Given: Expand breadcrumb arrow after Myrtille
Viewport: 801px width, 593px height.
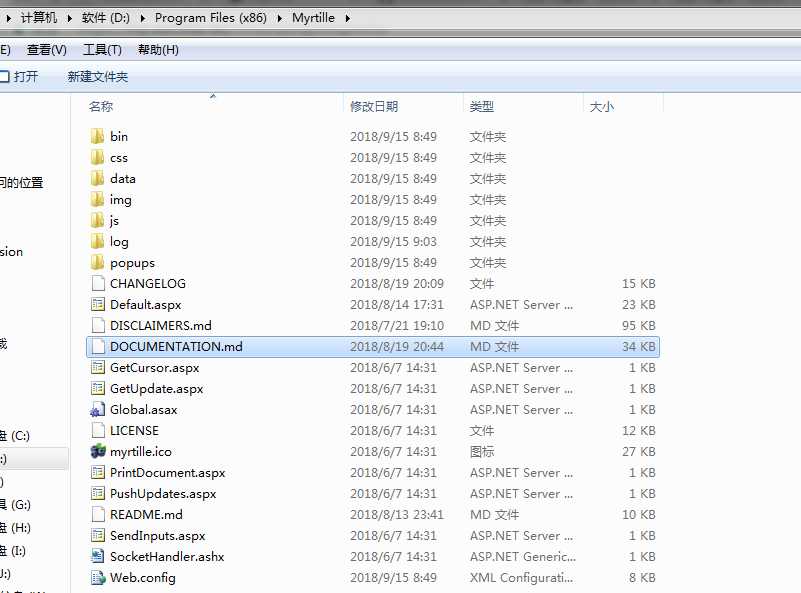Looking at the screenshot, I should pos(347,18).
